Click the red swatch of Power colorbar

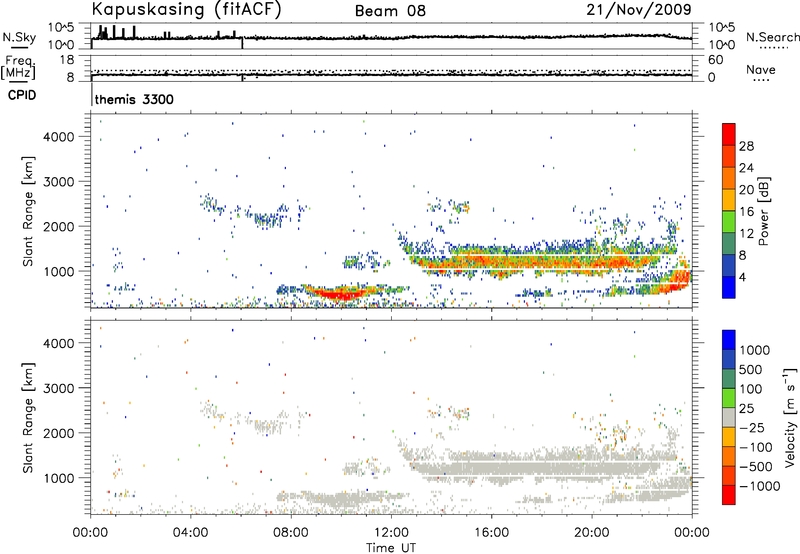[x=729, y=134]
